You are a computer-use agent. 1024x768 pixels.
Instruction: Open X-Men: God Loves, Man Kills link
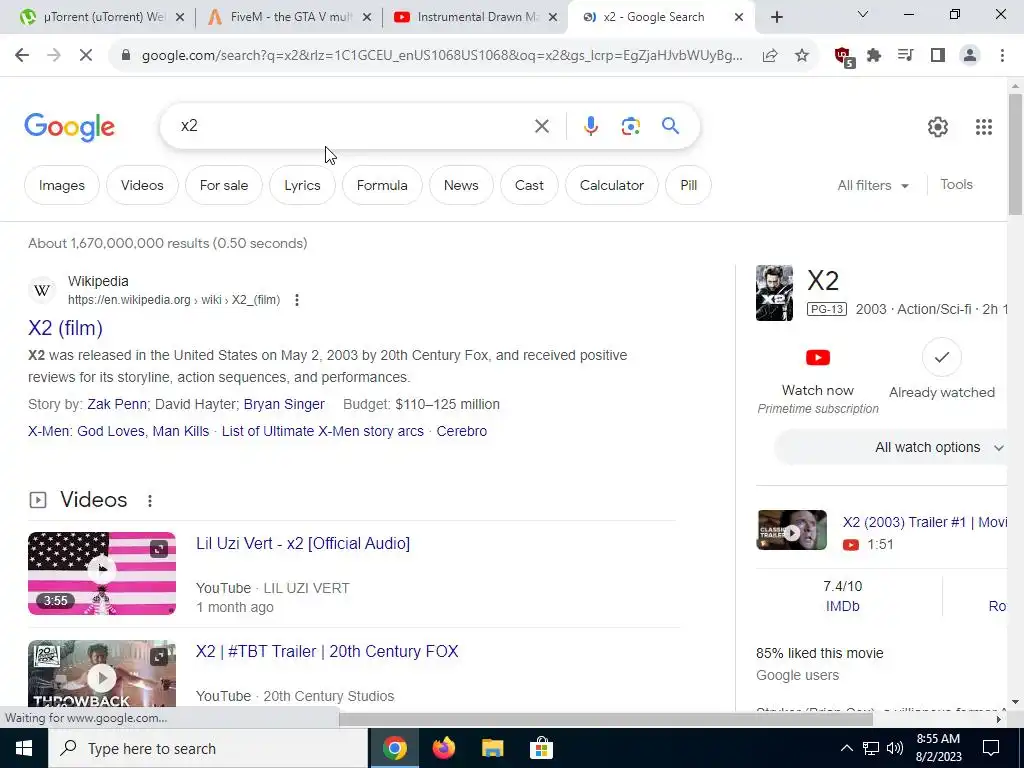click(x=118, y=431)
